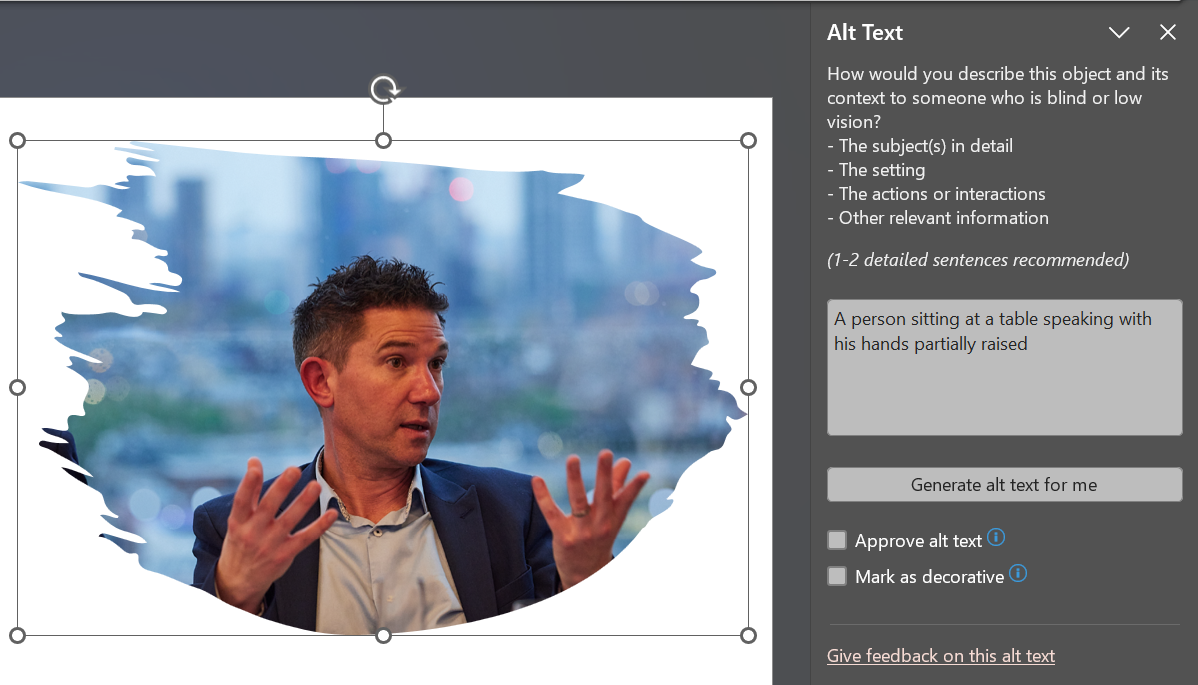Image resolution: width=1198 pixels, height=685 pixels.
Task: Click the 'The subject(s) in detail' guidance line
Action: pyautogui.click(x=920, y=146)
